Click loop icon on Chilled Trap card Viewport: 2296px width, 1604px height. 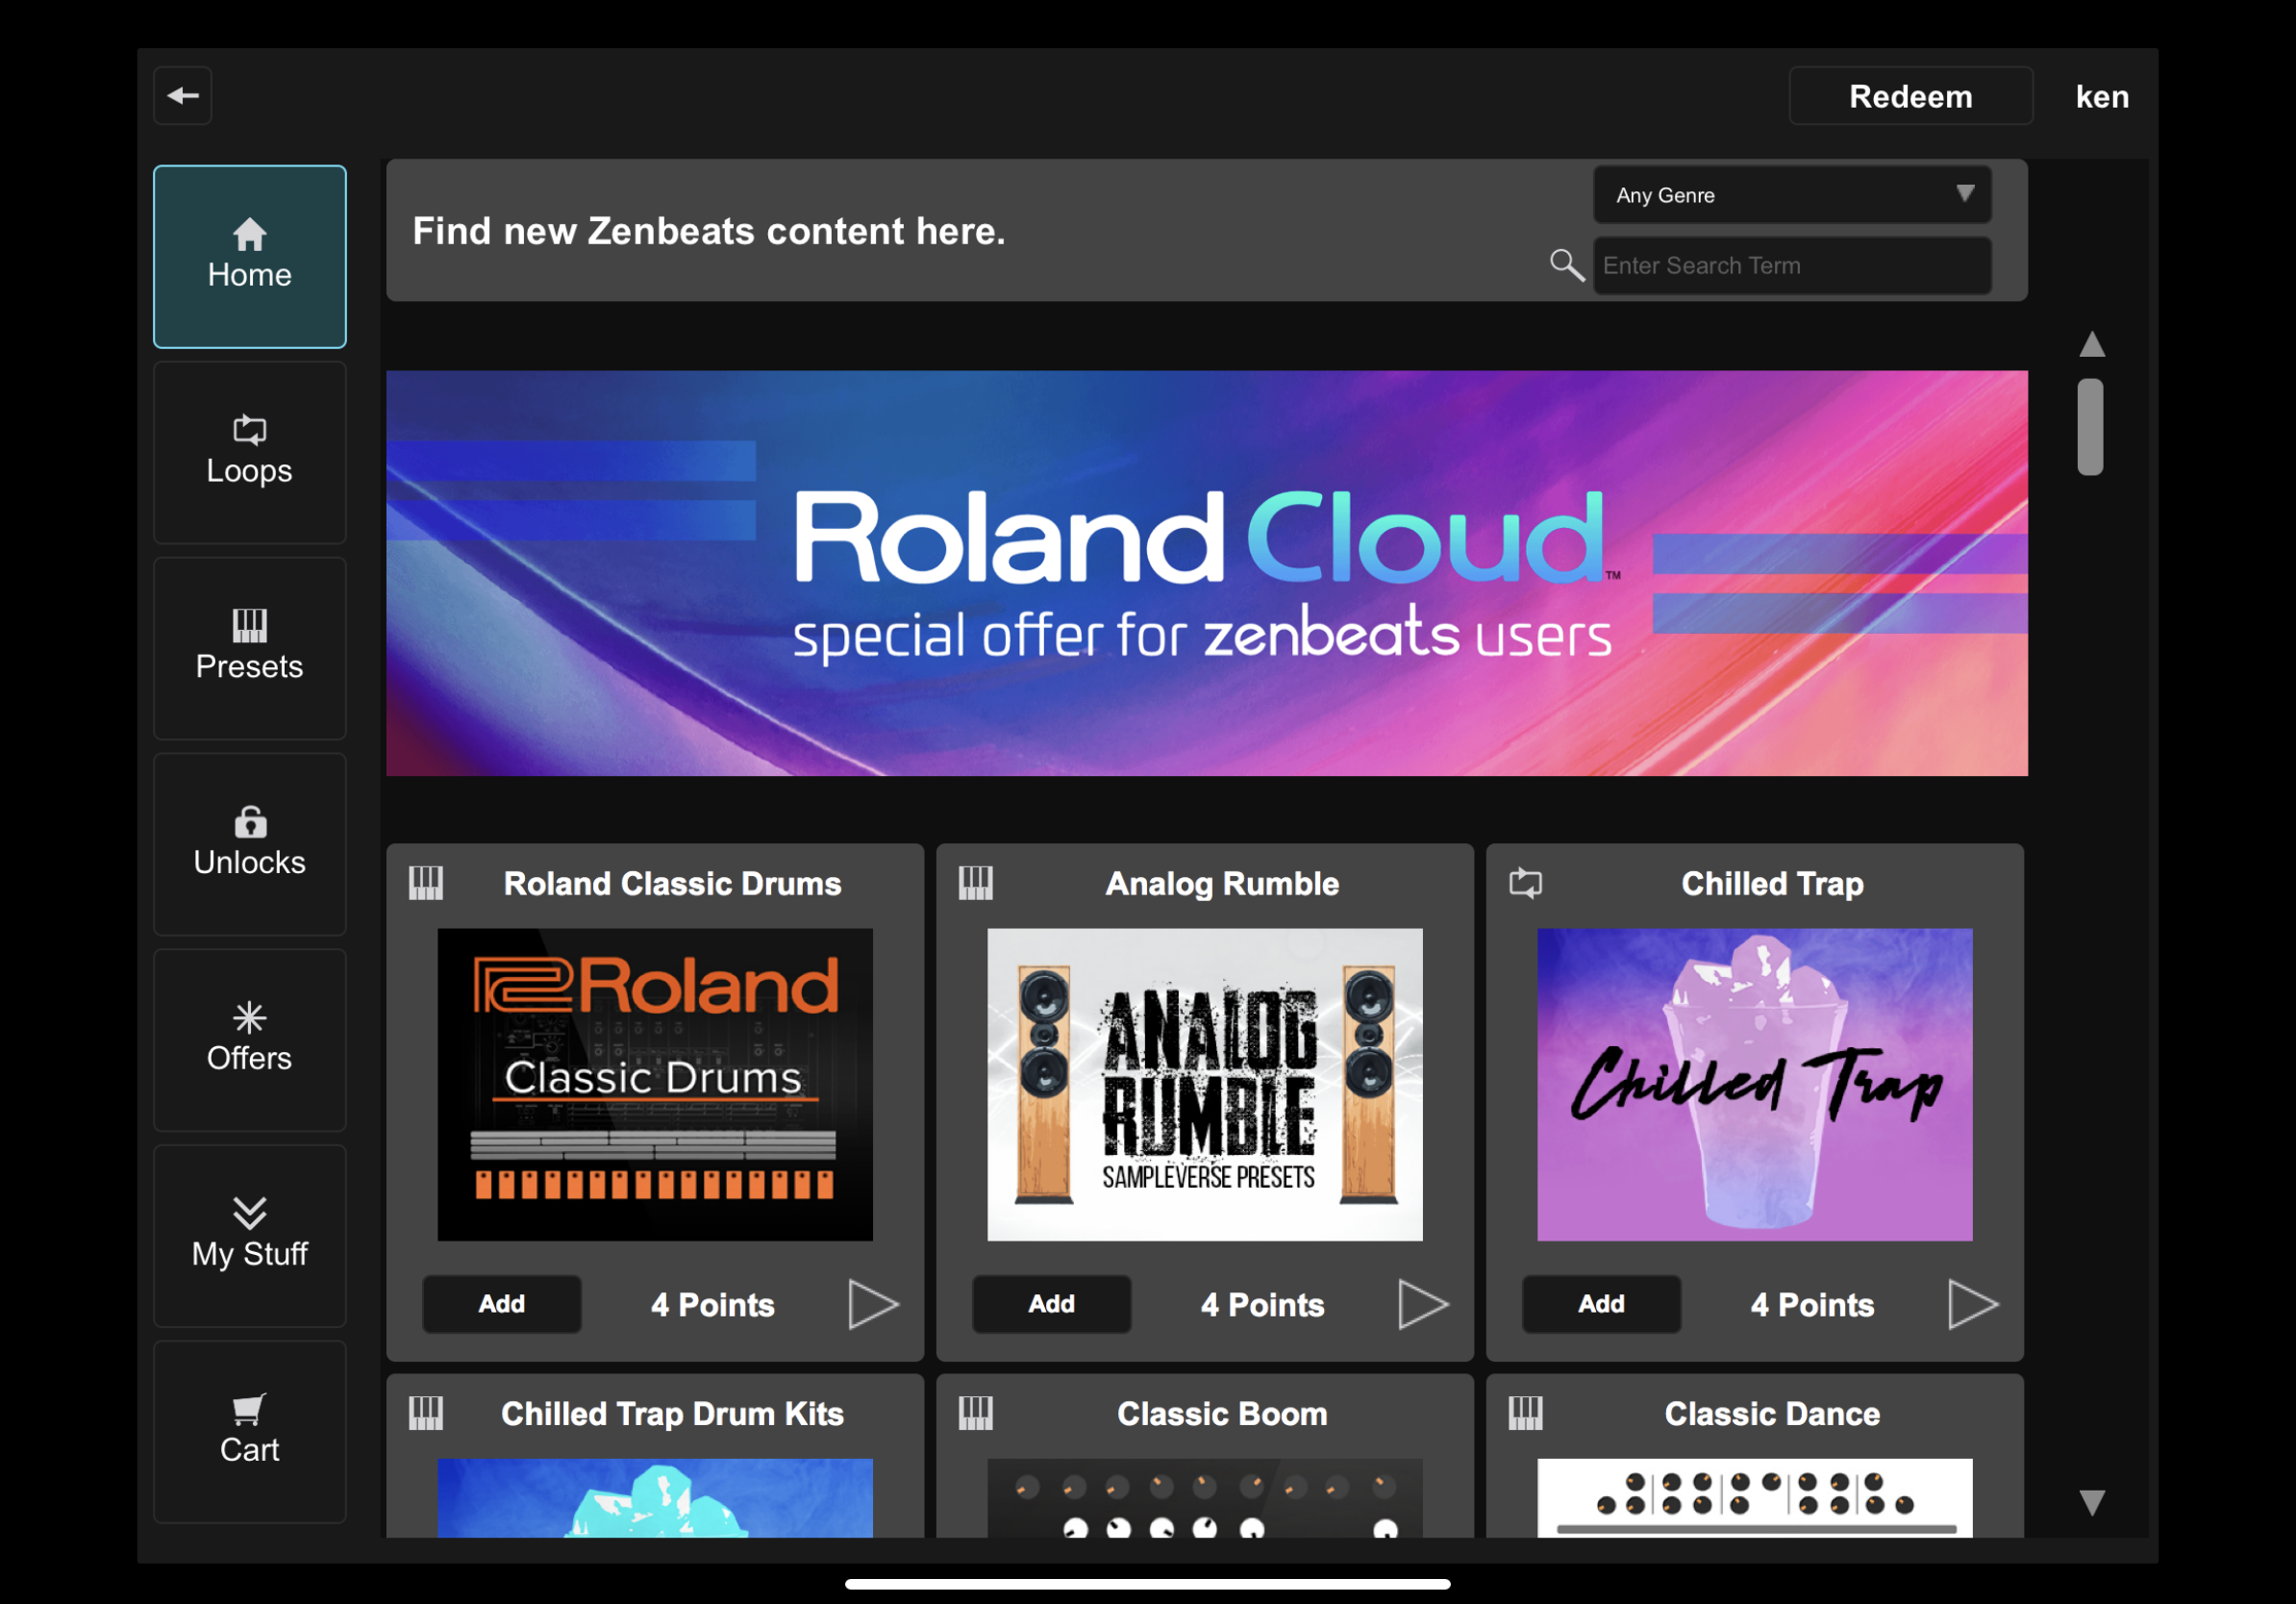tap(1526, 883)
